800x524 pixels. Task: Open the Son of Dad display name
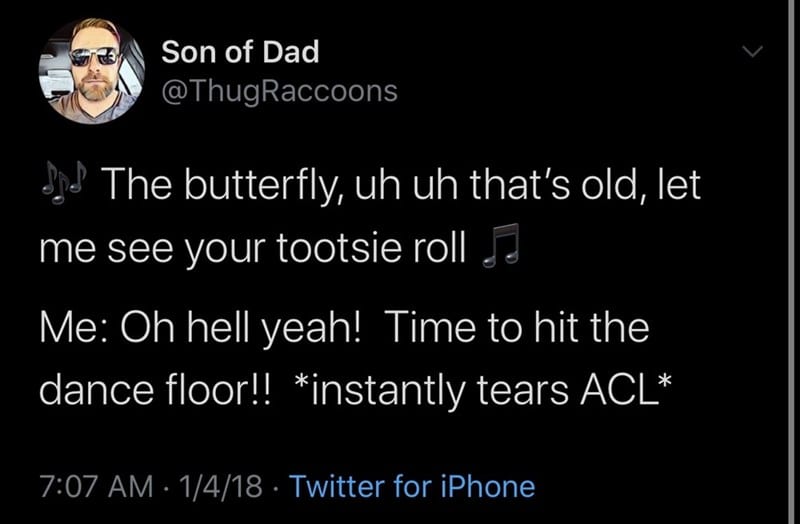(x=240, y=50)
